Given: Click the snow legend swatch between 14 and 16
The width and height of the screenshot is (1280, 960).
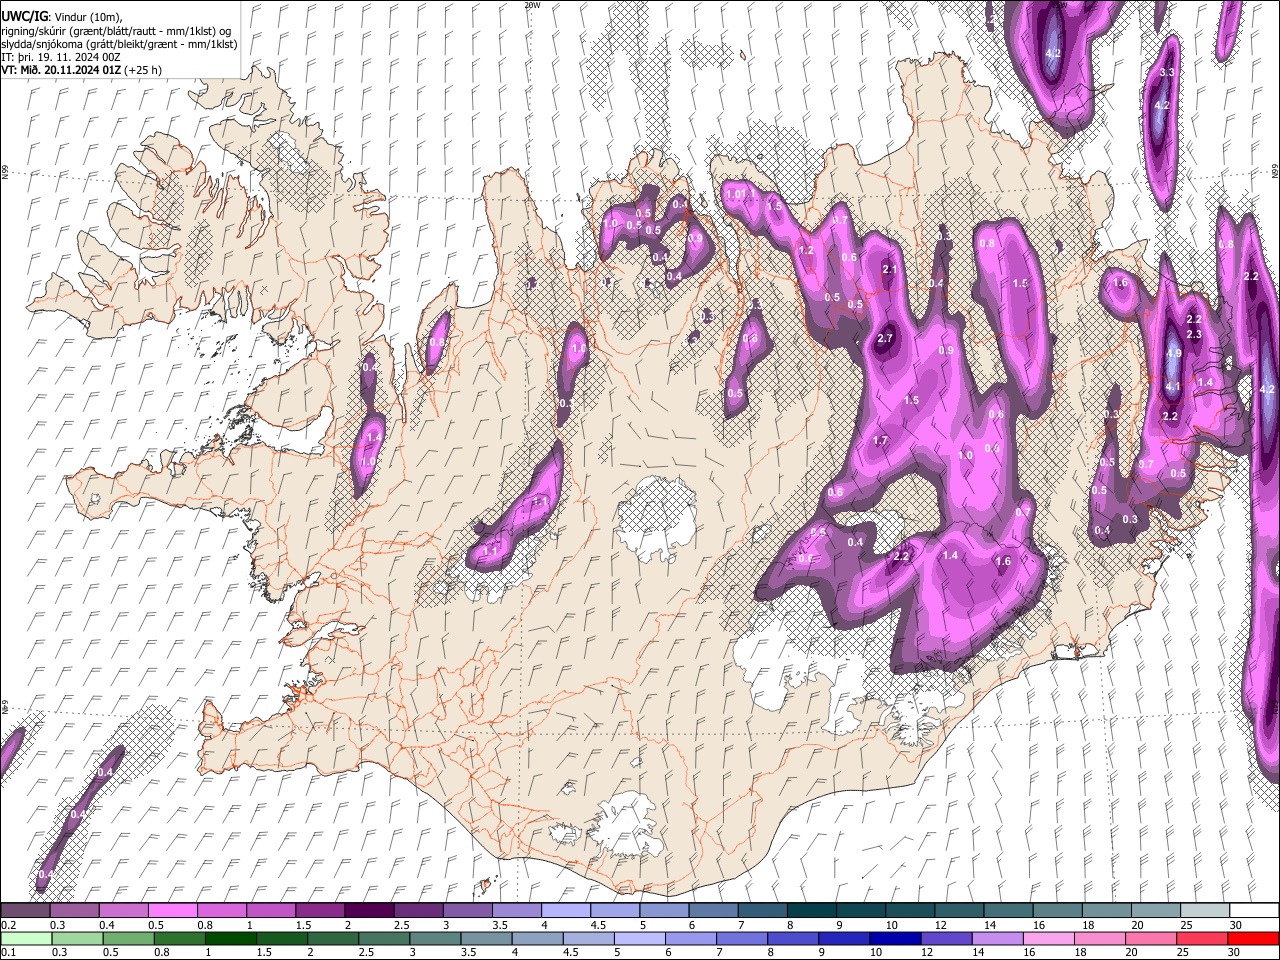Looking at the screenshot, I should coord(1008,911).
